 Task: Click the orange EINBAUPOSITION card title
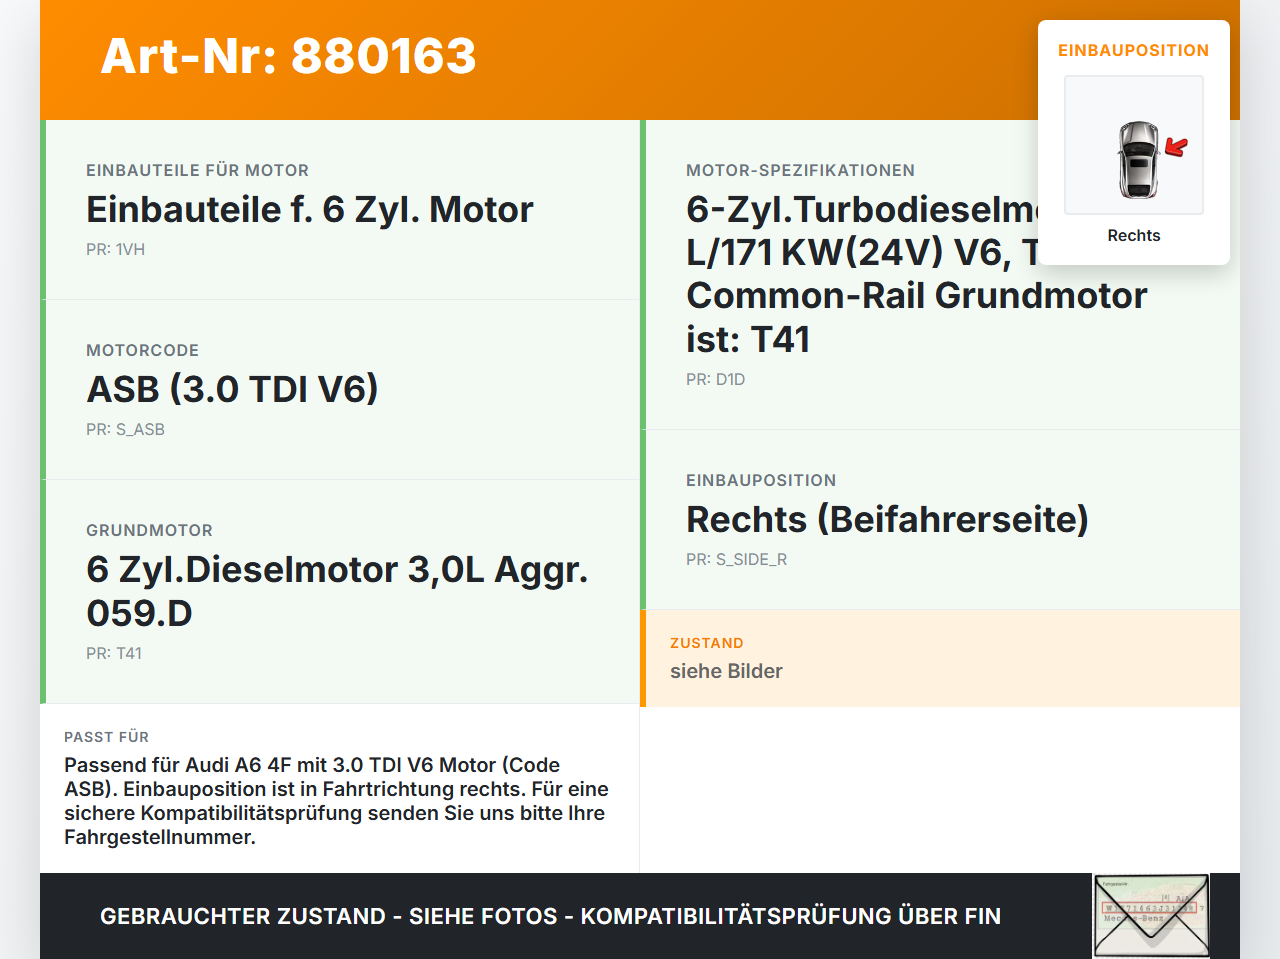[1134, 51]
